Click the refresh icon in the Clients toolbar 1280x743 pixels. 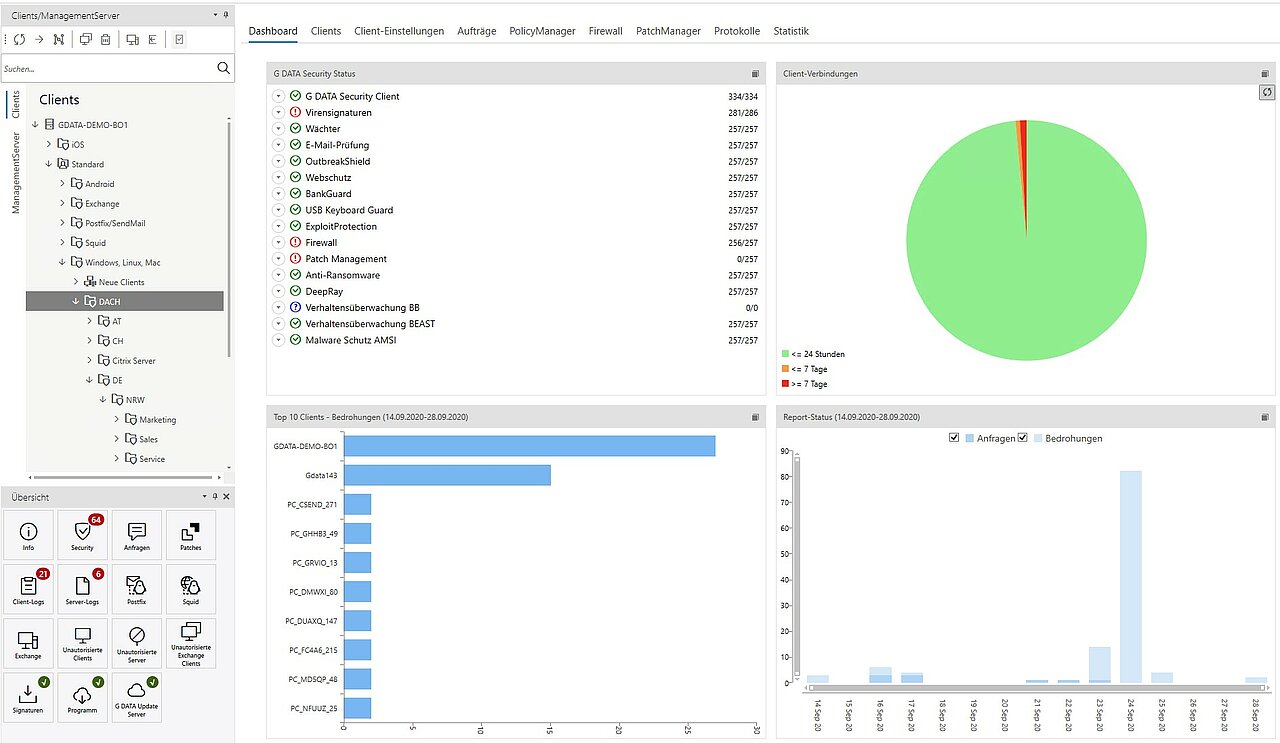[18, 40]
